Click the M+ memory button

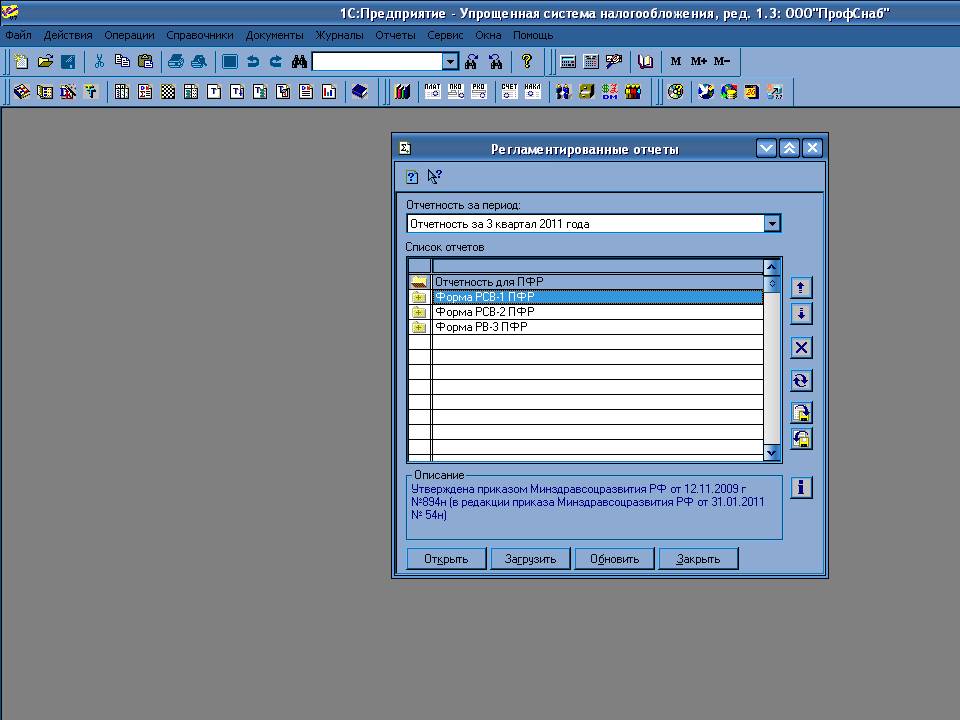(x=698, y=61)
